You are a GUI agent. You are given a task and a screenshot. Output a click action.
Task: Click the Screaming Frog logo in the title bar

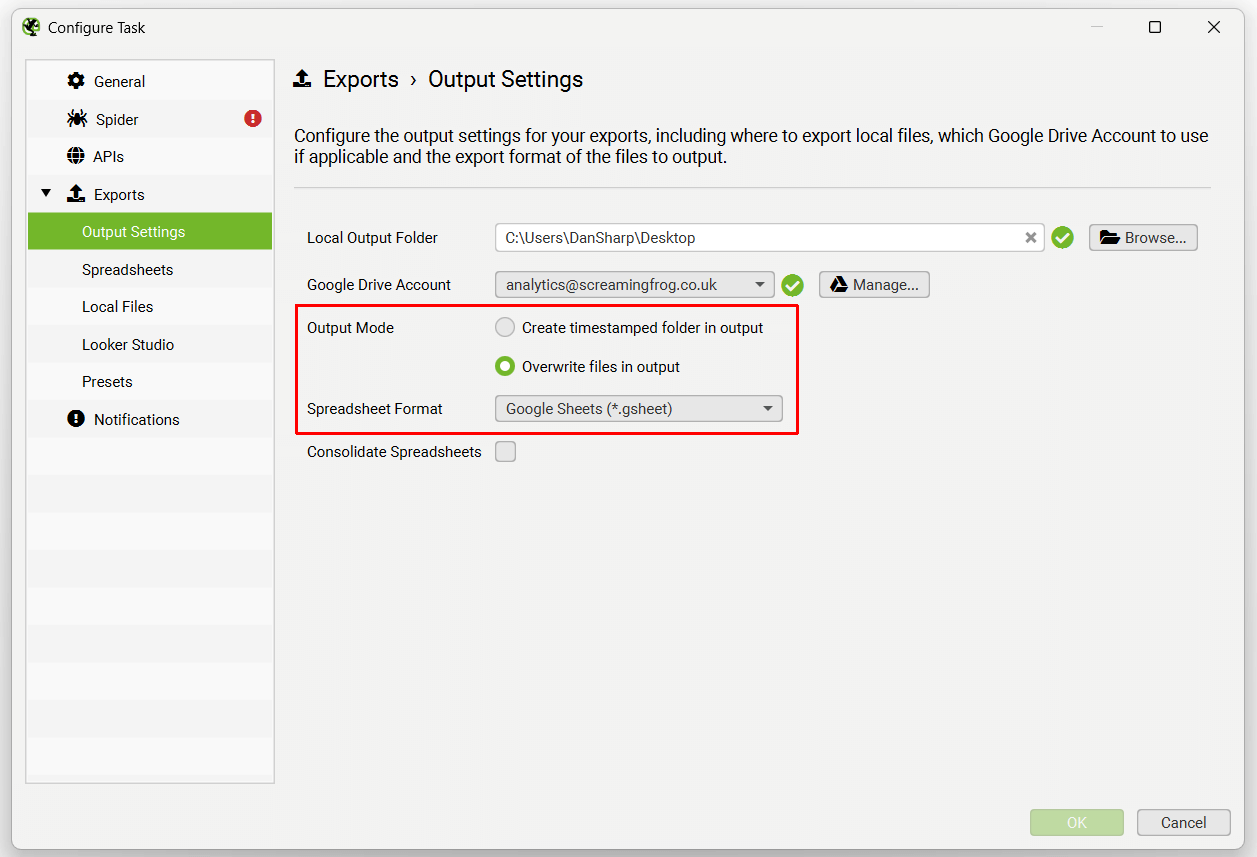[30, 26]
